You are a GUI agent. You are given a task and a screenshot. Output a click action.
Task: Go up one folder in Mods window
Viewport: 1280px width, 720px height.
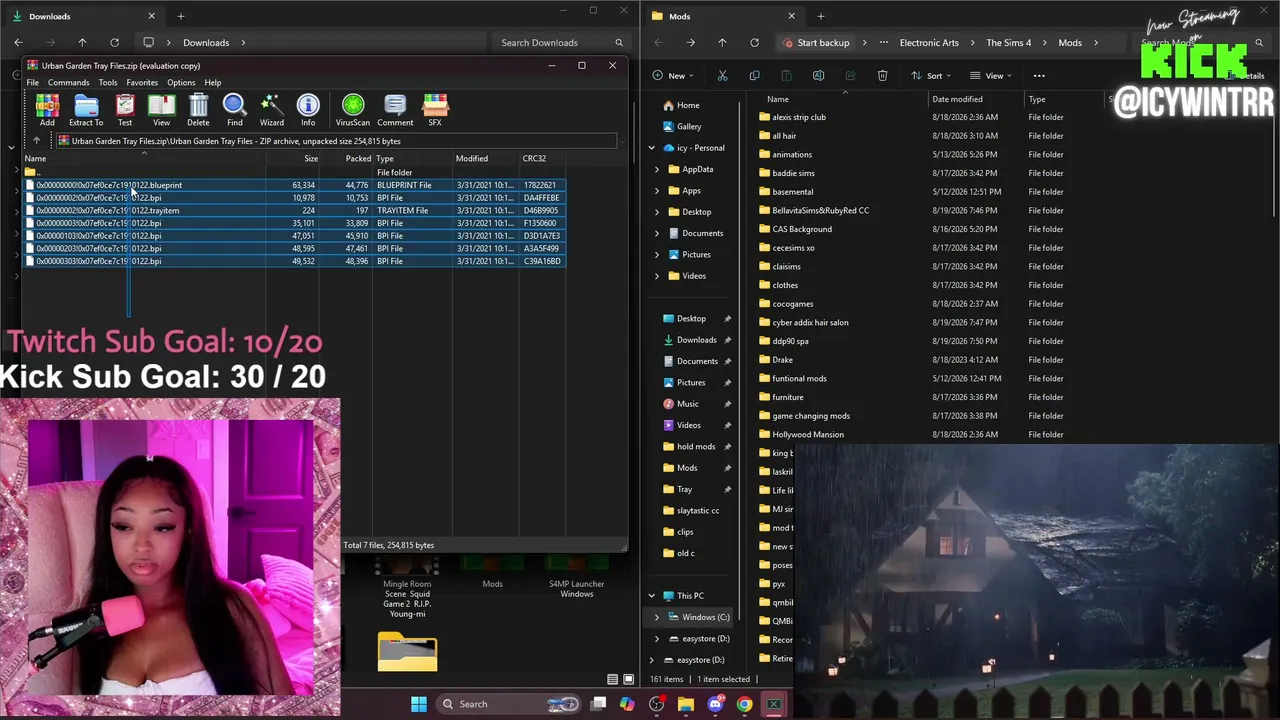pyautogui.click(x=722, y=43)
